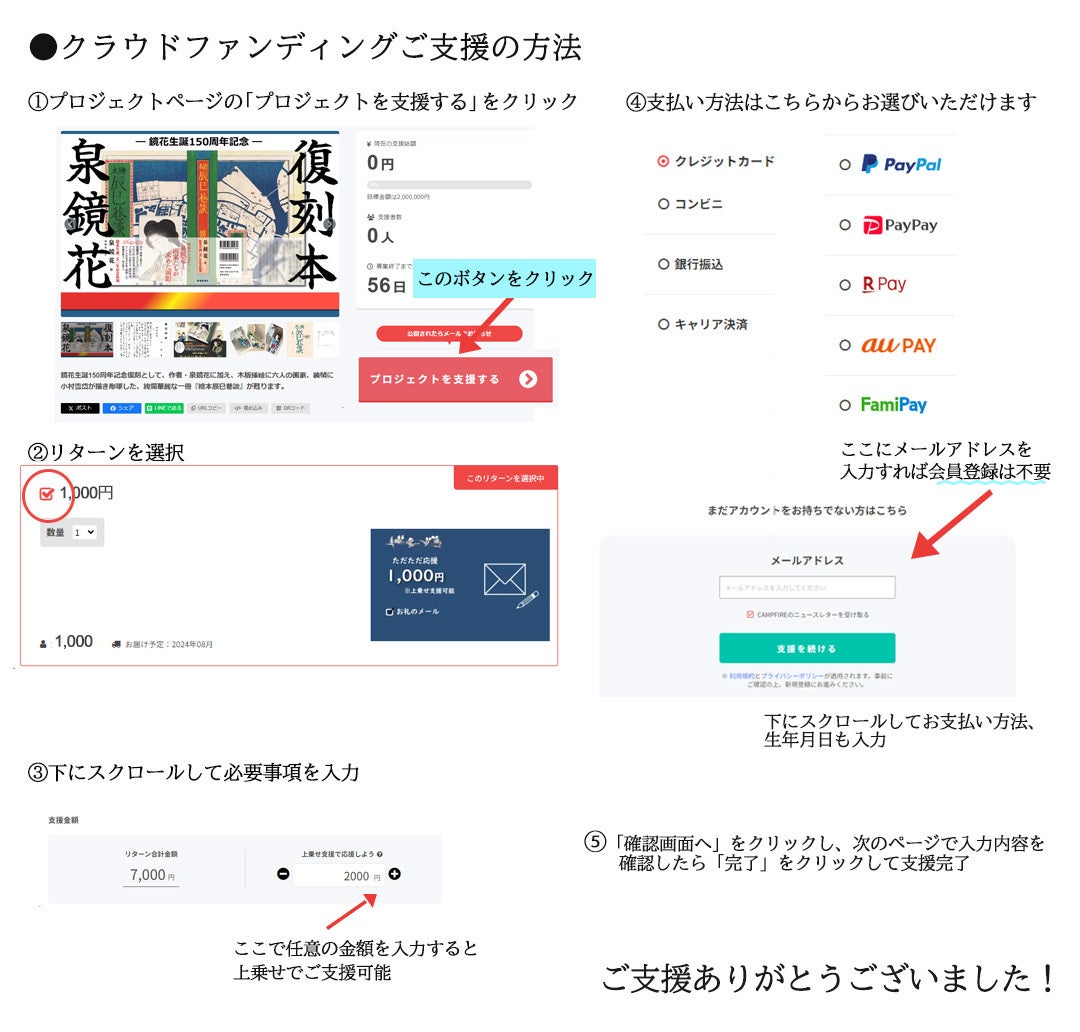This screenshot has height=1032, width=1080.
Task: Choose PayPal as the payment method
Action: (x=845, y=165)
